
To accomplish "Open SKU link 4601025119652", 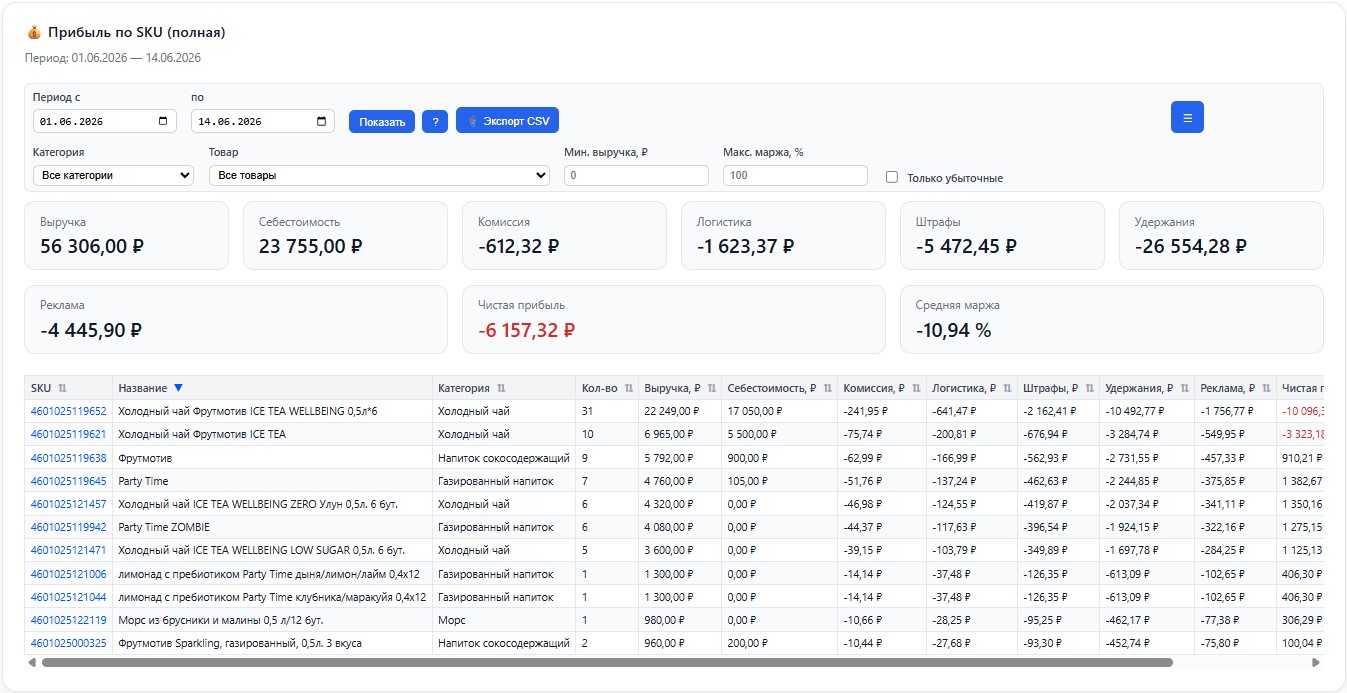I will [68, 411].
